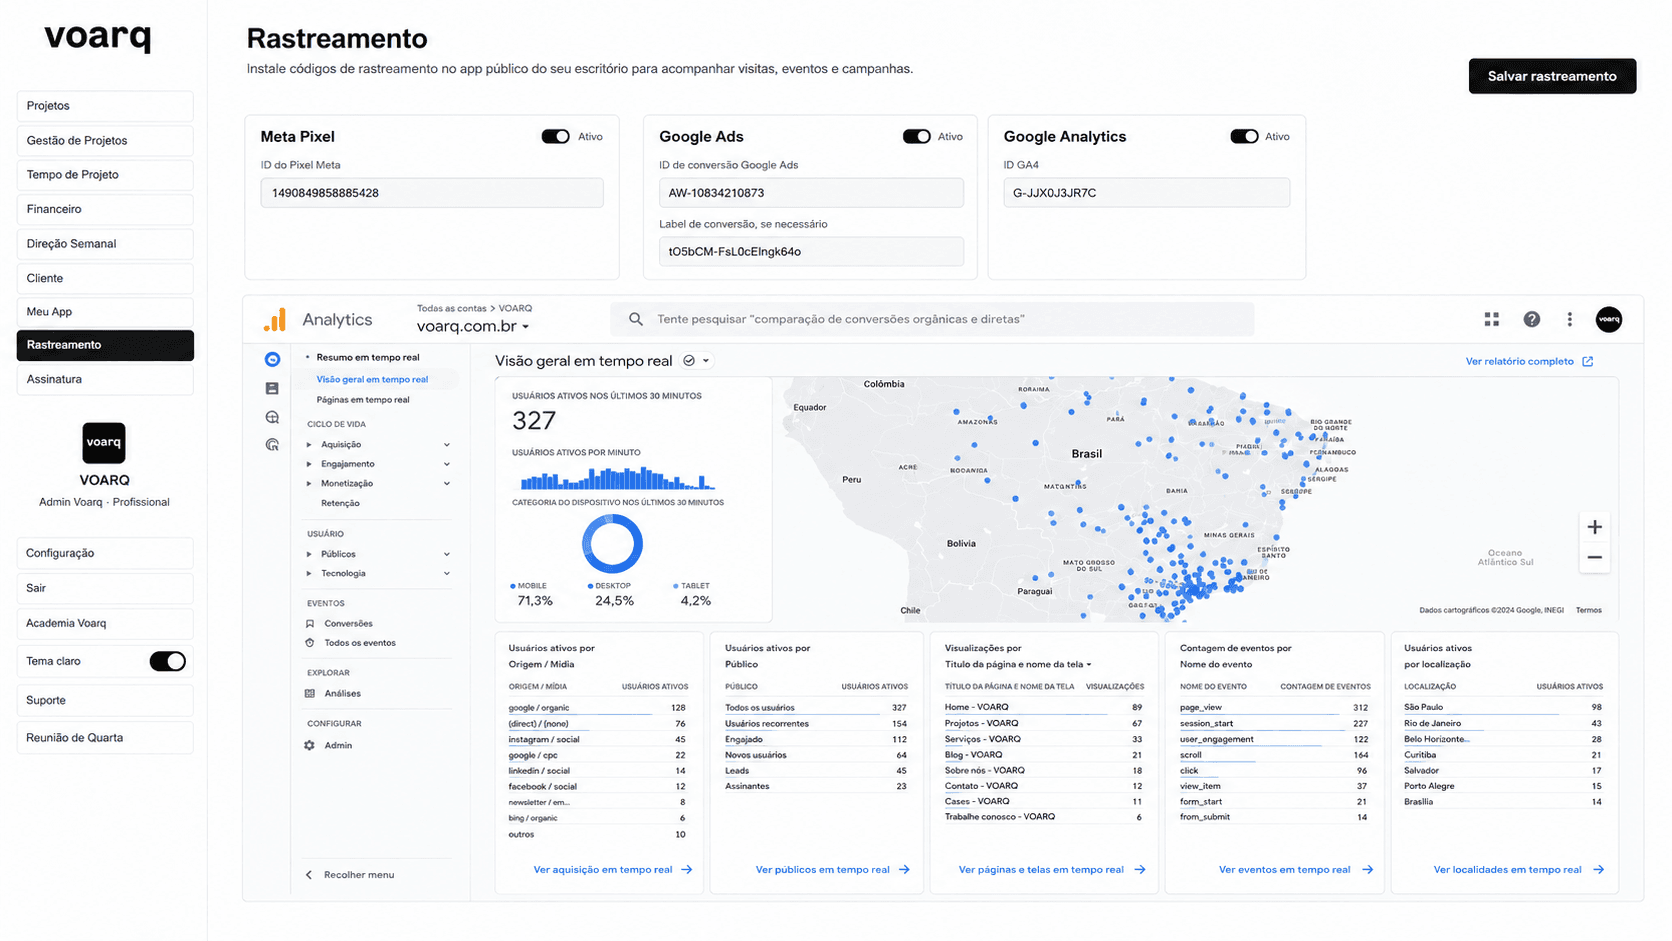1672x941 pixels.
Task: Click the voarq wordmark logo at top
Action: click(x=98, y=37)
